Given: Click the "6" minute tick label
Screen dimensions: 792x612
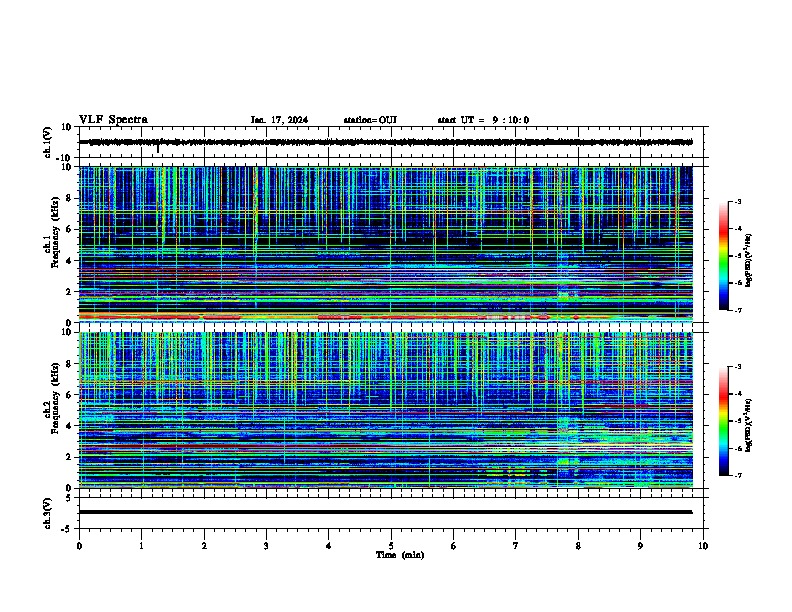Looking at the screenshot, I should (x=454, y=546).
